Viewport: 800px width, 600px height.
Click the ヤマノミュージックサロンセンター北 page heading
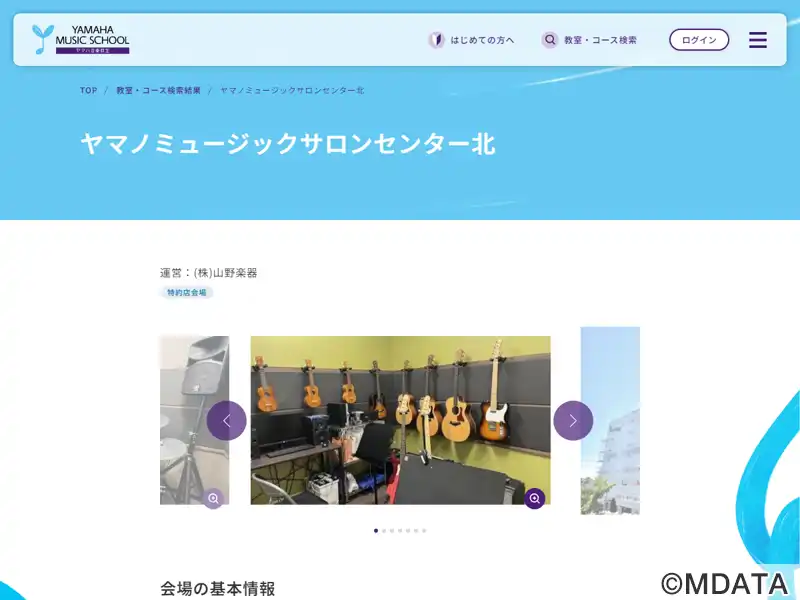[x=288, y=143]
